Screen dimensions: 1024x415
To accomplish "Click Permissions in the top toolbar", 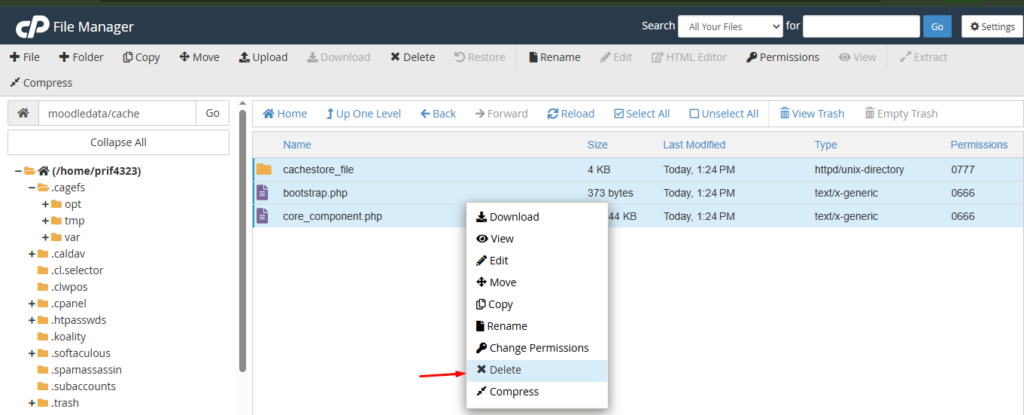I will click(x=782, y=58).
